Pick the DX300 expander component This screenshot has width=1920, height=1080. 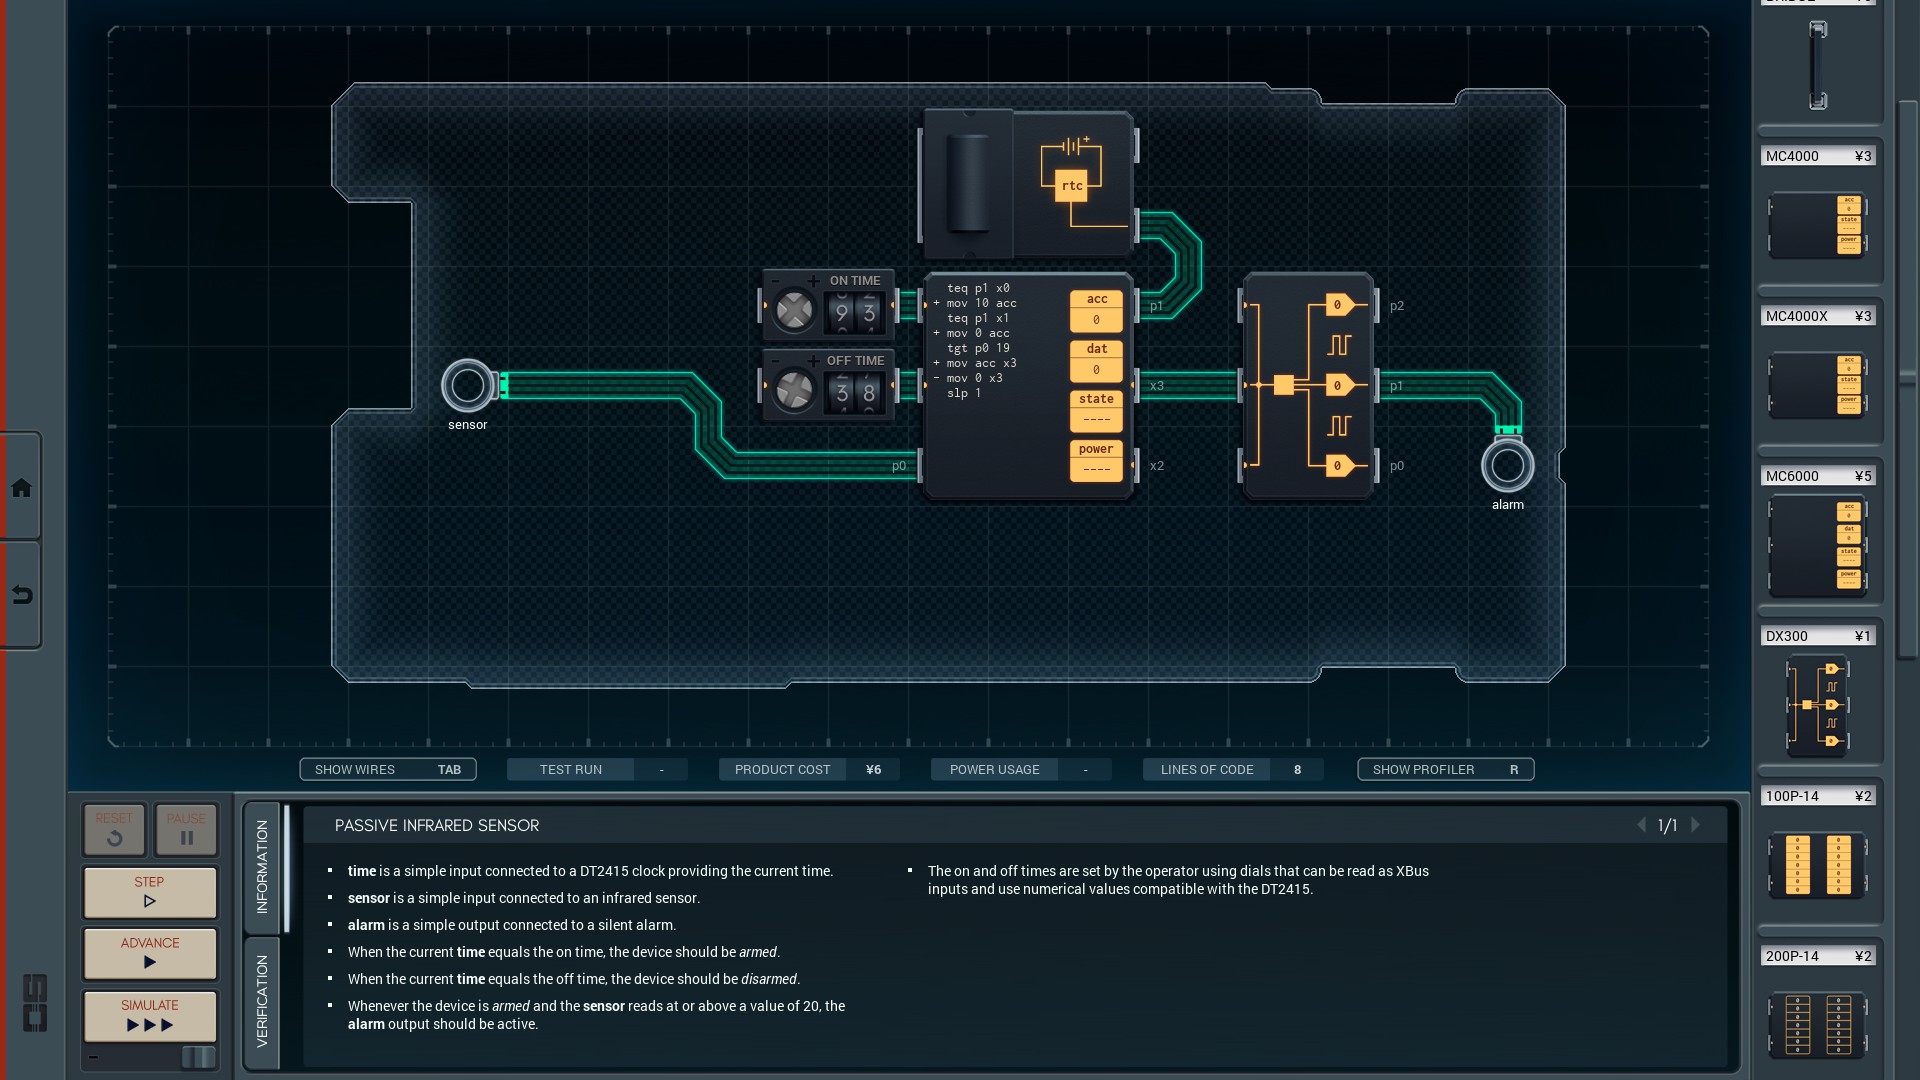(1817, 705)
